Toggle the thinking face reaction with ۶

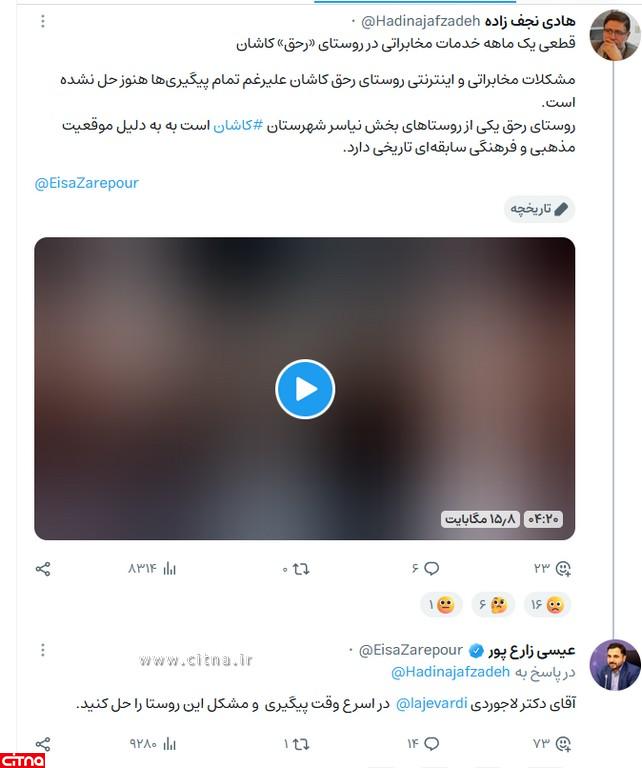pyautogui.click(x=493, y=605)
